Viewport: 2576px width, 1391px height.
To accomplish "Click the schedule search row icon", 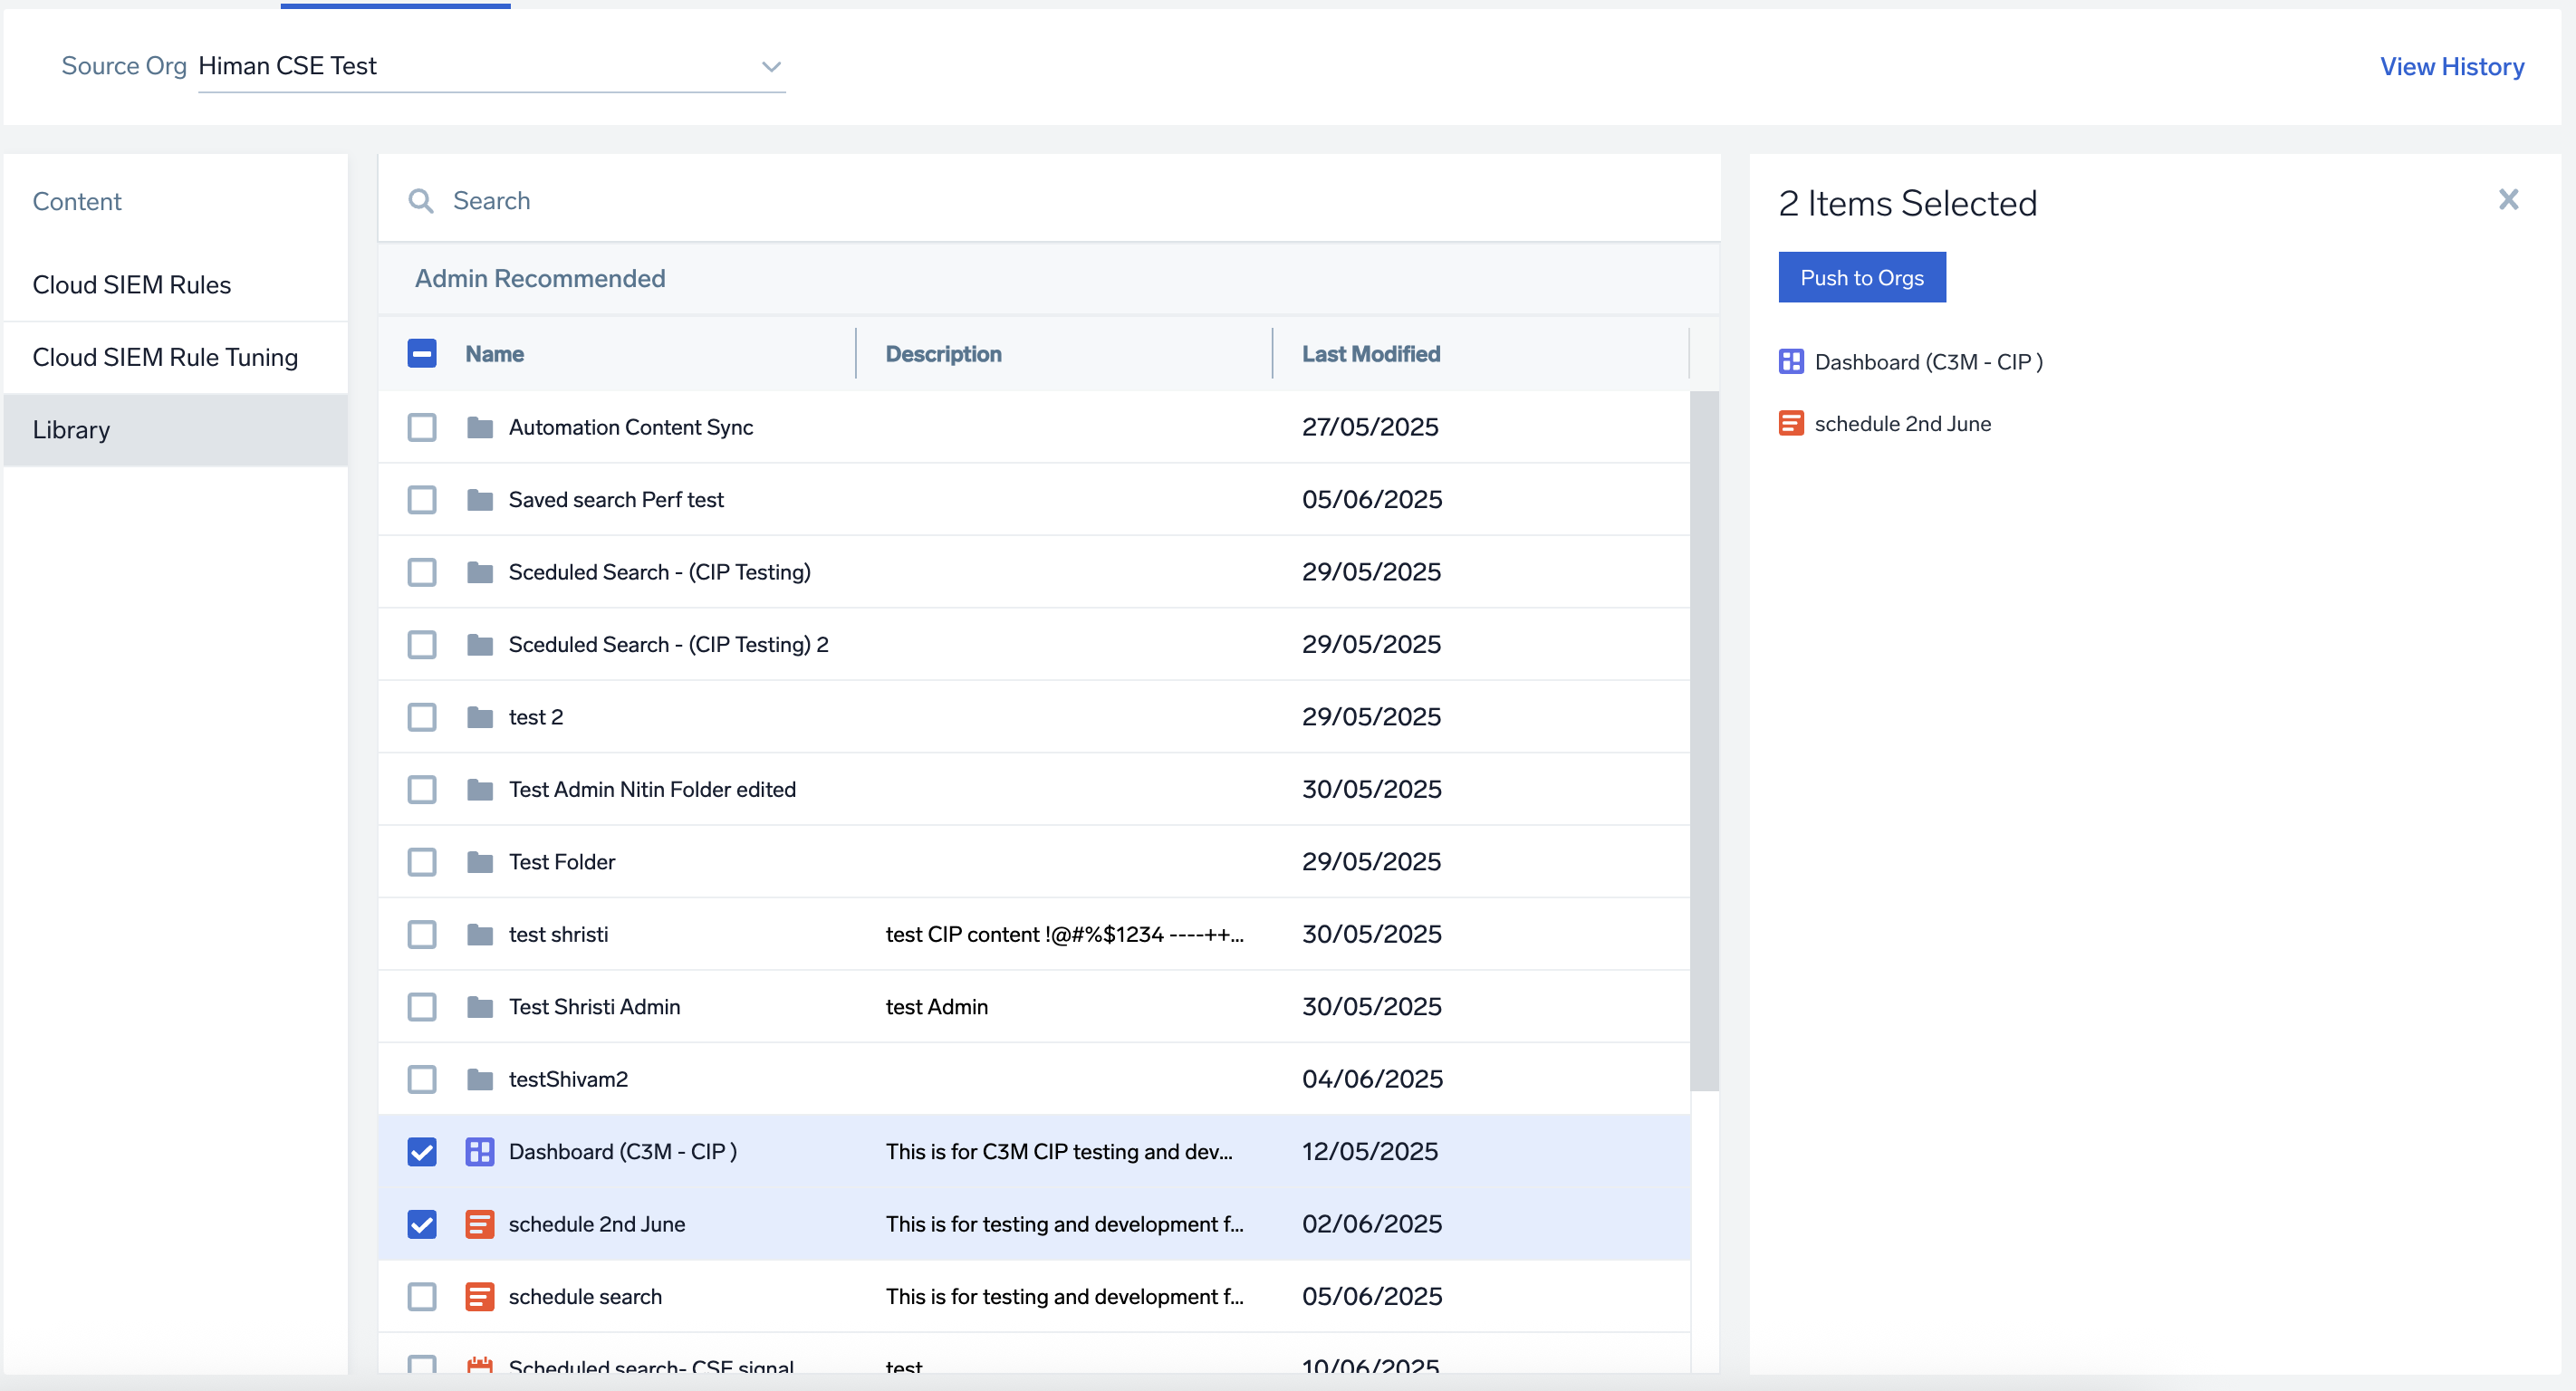I will pos(480,1297).
